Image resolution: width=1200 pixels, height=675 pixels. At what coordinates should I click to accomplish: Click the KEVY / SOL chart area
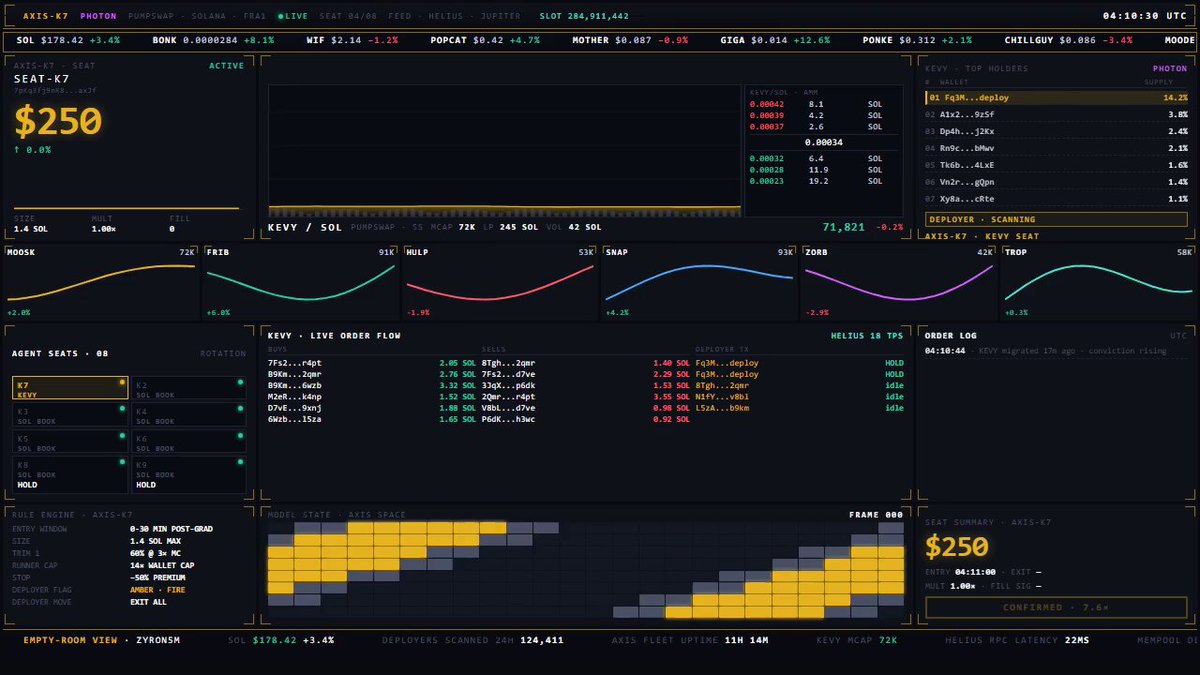pos(505,150)
